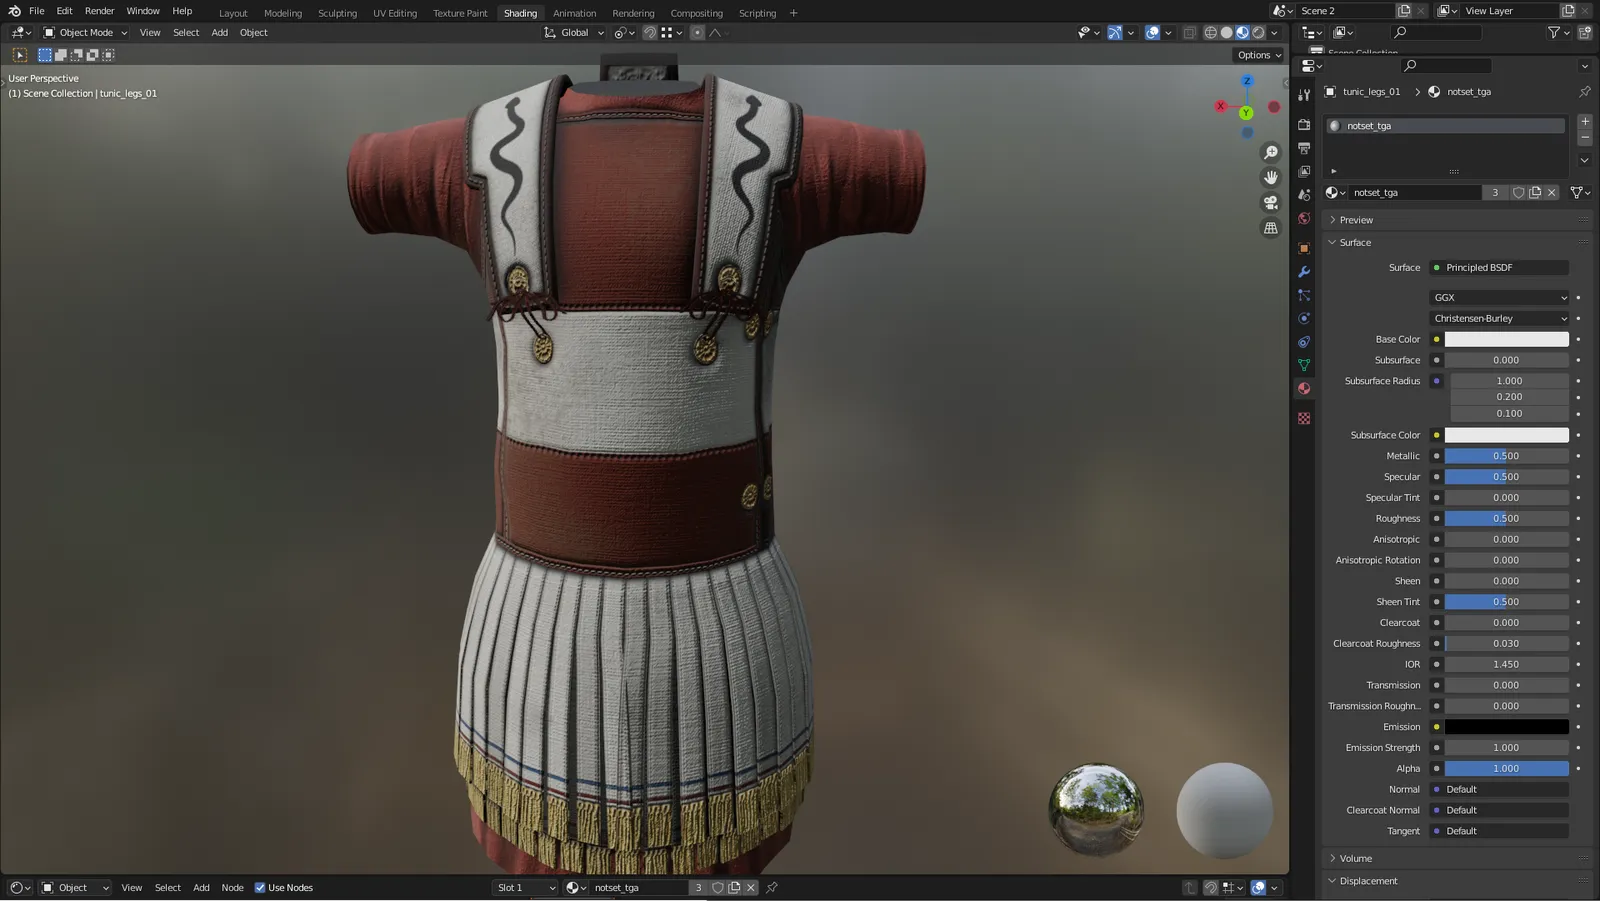This screenshot has width=1600, height=901.
Task: Toggle viewport gizmos display
Action: point(1114,32)
